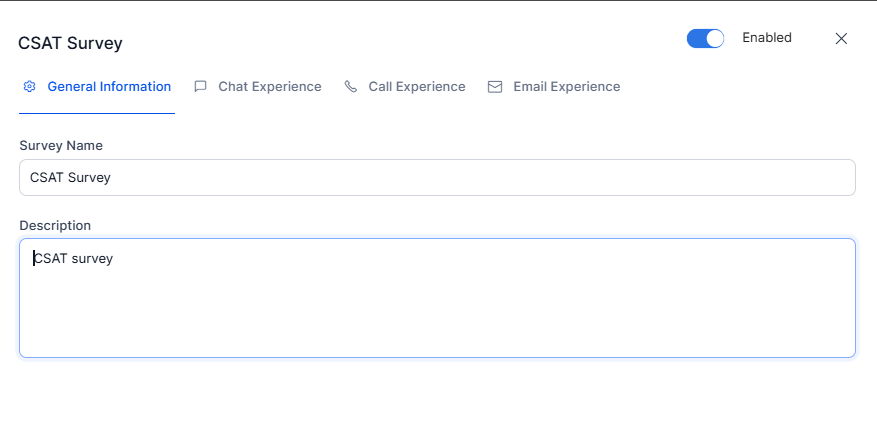Click the gear icon beside General Information
This screenshot has height=434, width=877.
29,87
